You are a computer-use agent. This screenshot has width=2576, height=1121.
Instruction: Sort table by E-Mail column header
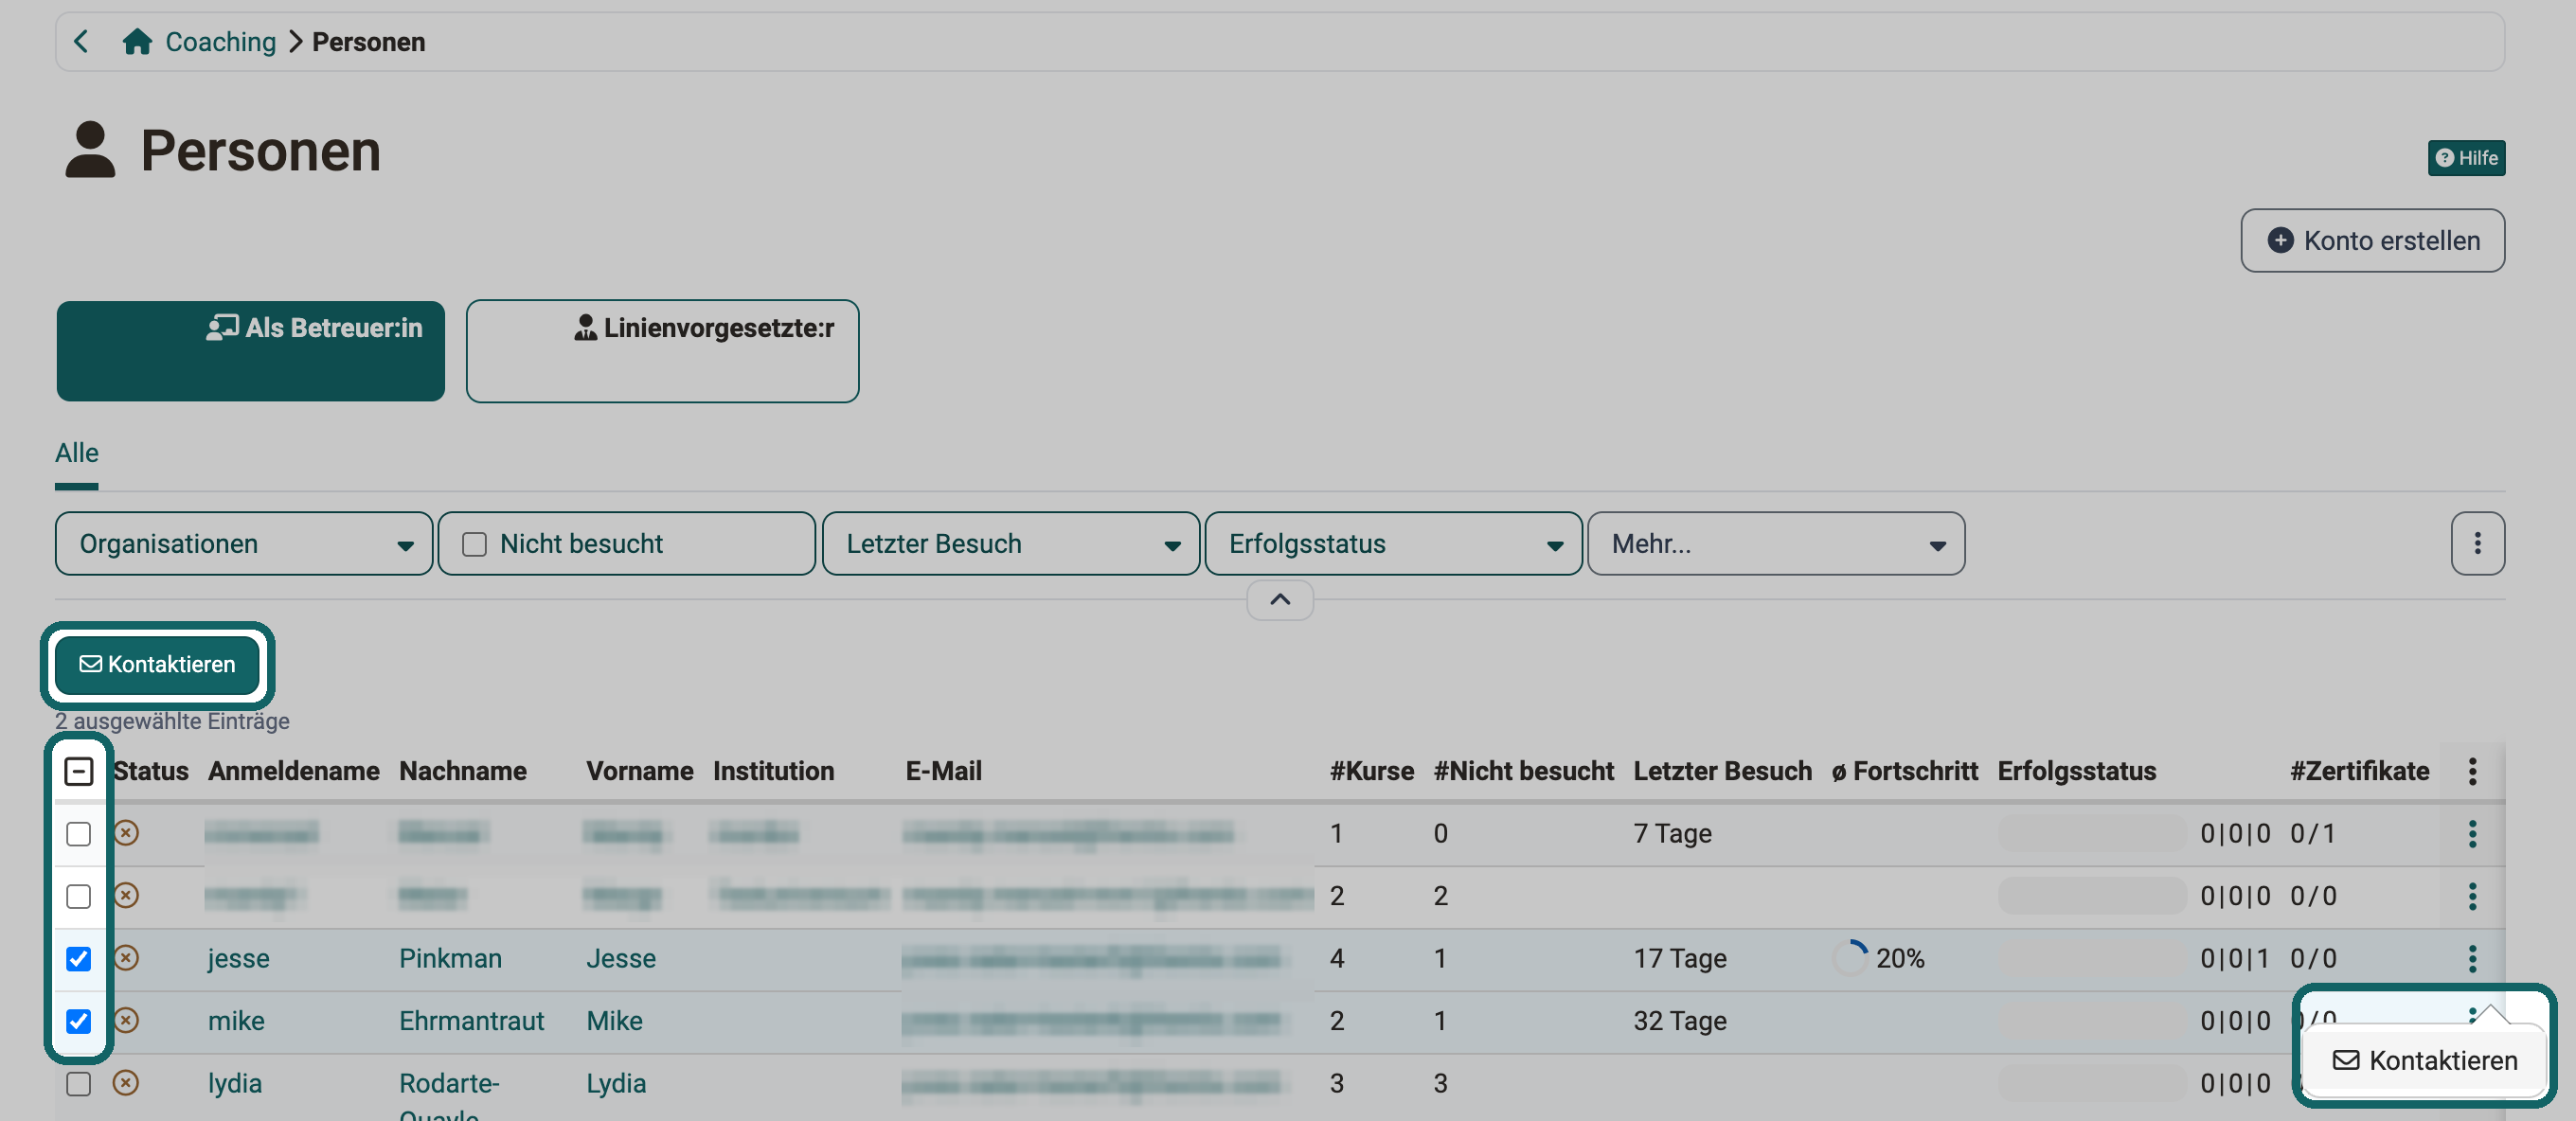[943, 771]
